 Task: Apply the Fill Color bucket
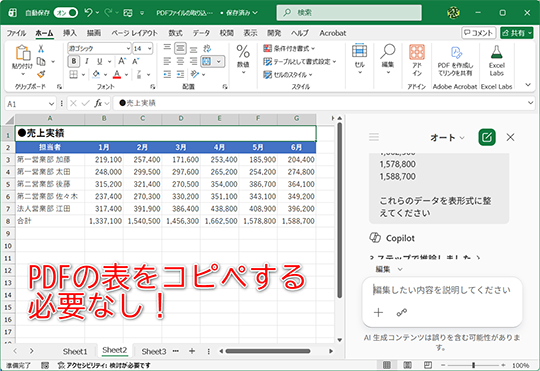point(96,74)
